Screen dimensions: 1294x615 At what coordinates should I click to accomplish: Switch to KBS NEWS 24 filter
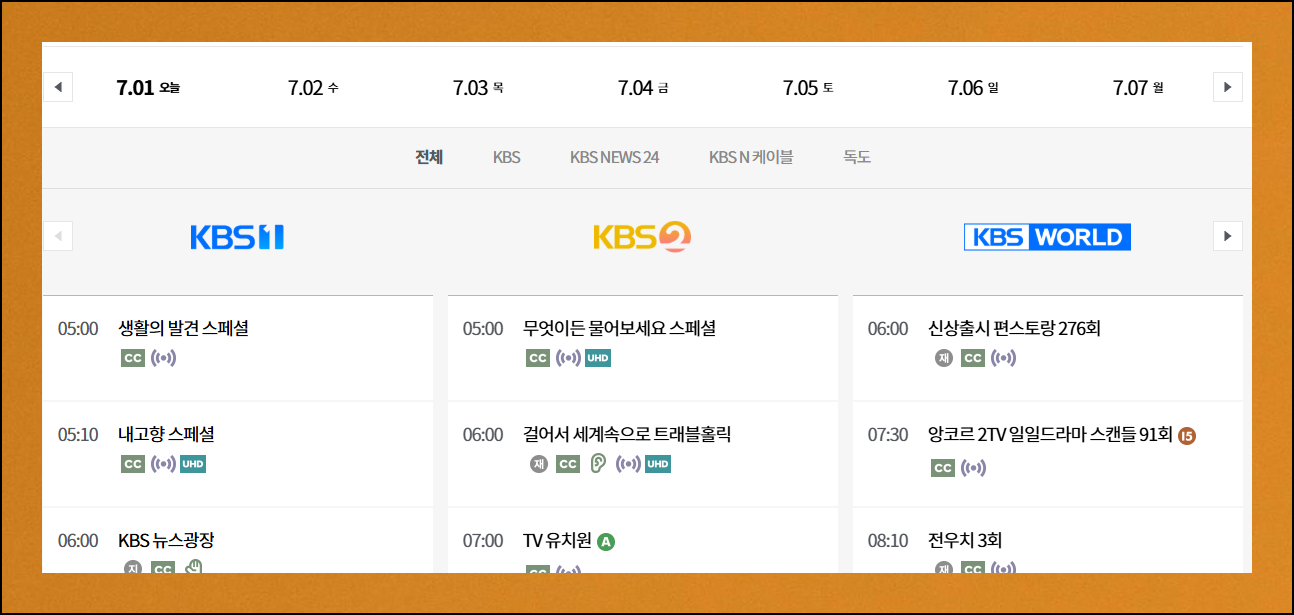point(615,157)
